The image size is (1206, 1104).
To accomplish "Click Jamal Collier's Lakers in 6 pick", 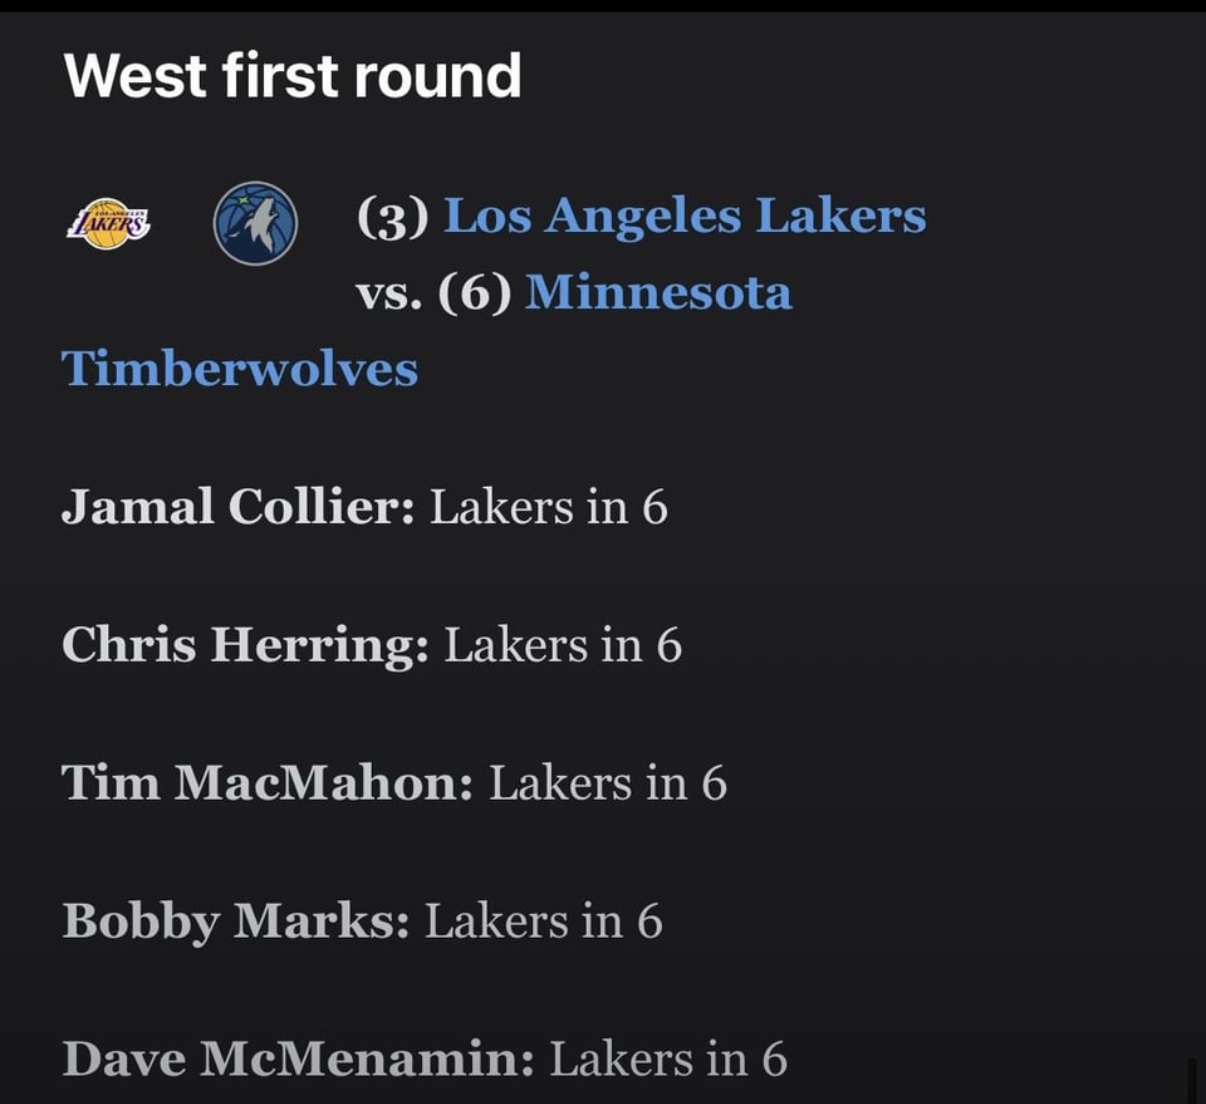I will coord(549,506).
